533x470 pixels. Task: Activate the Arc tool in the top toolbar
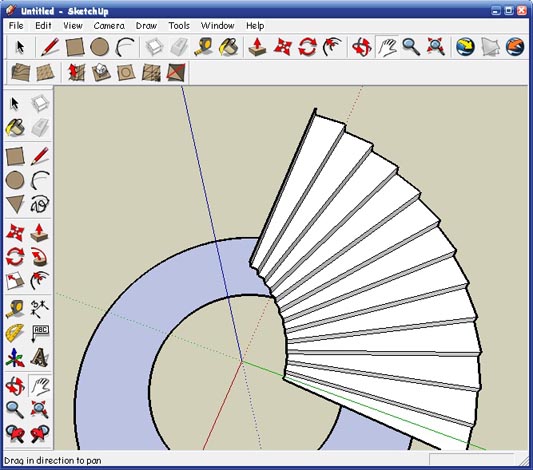pyautogui.click(x=125, y=47)
